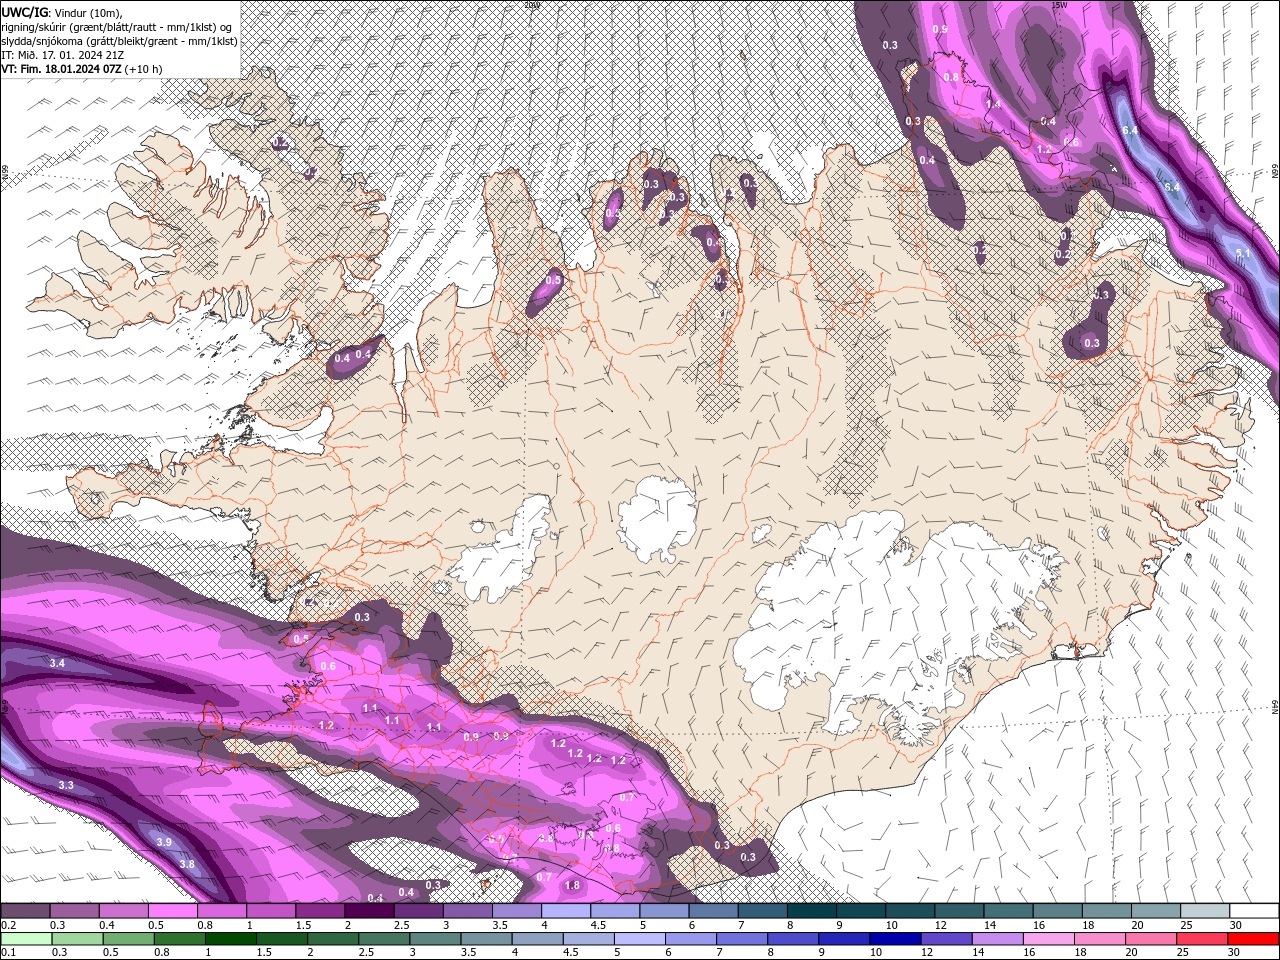Select the 'IT: Mið. 17. 01. 2024 21Z' line

(x=62, y=55)
